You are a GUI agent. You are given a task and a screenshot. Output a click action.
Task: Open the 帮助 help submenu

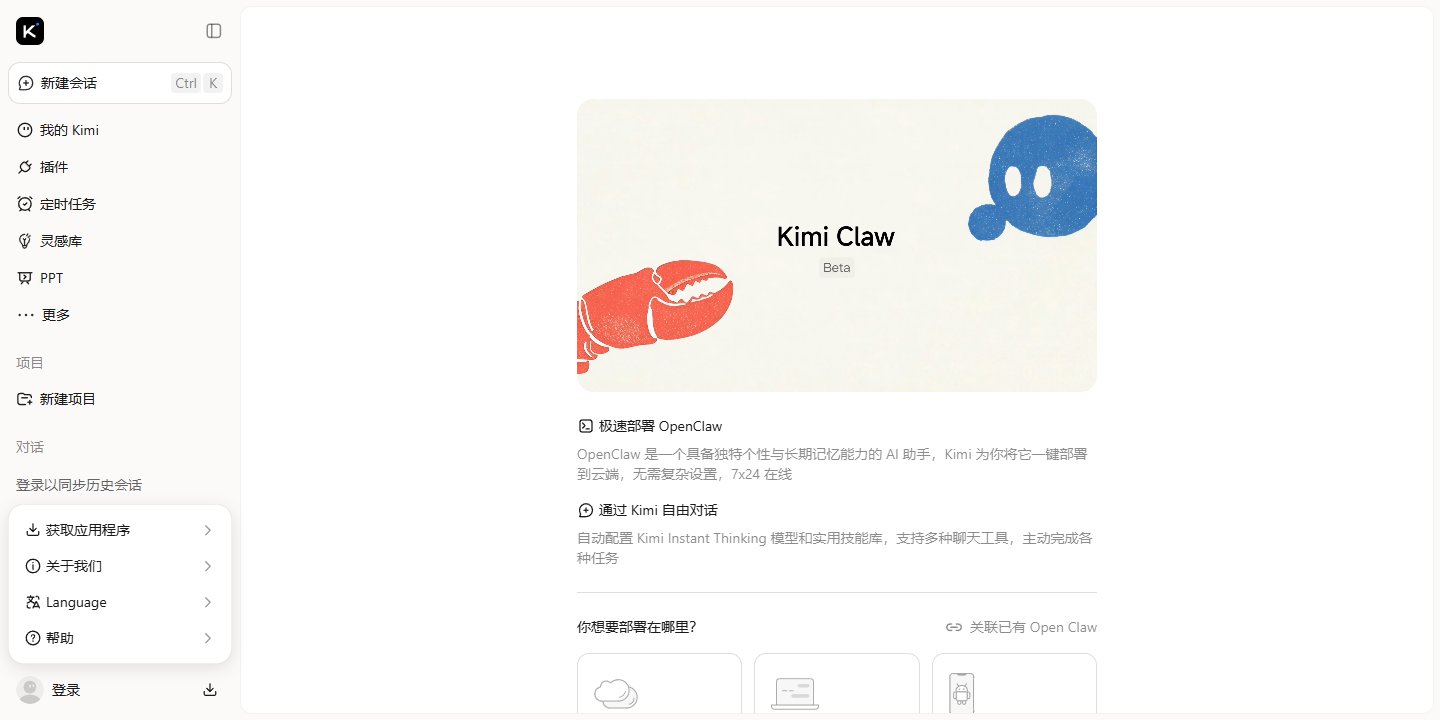(120, 638)
